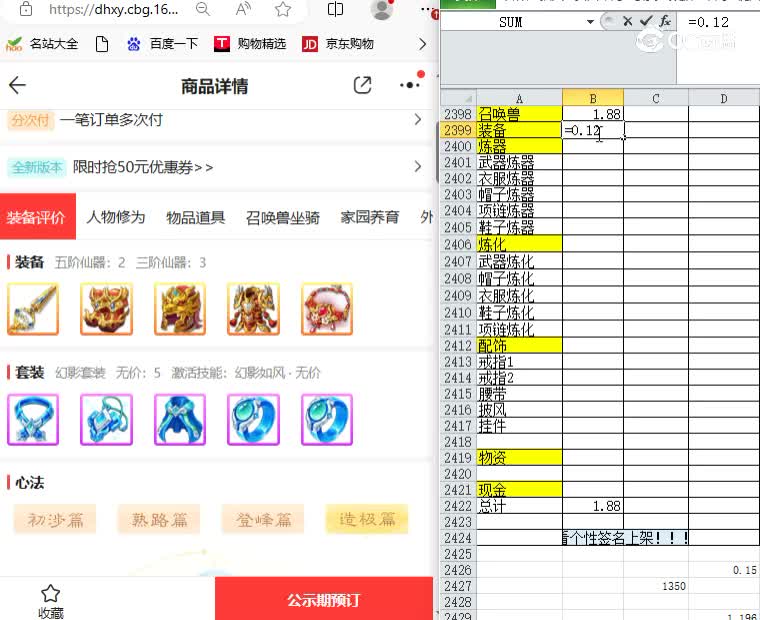Switch to the 物品道具 tab
Image resolution: width=760 pixels, height=620 pixels.
pos(195,217)
